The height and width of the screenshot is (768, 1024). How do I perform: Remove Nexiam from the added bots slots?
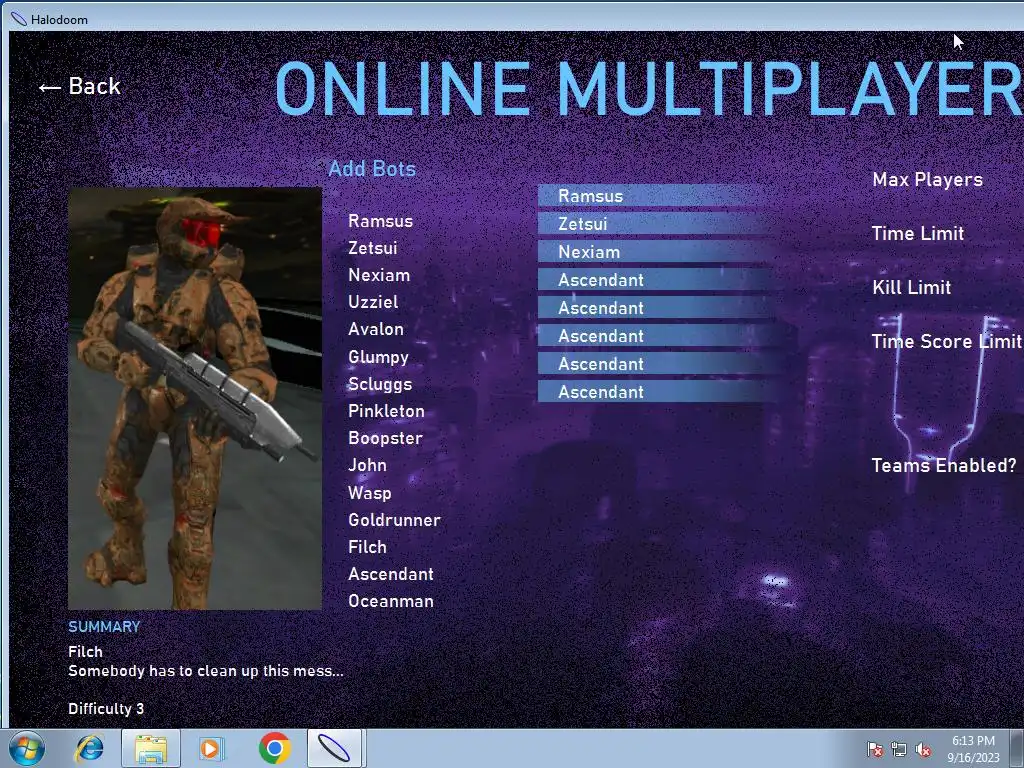pos(656,252)
